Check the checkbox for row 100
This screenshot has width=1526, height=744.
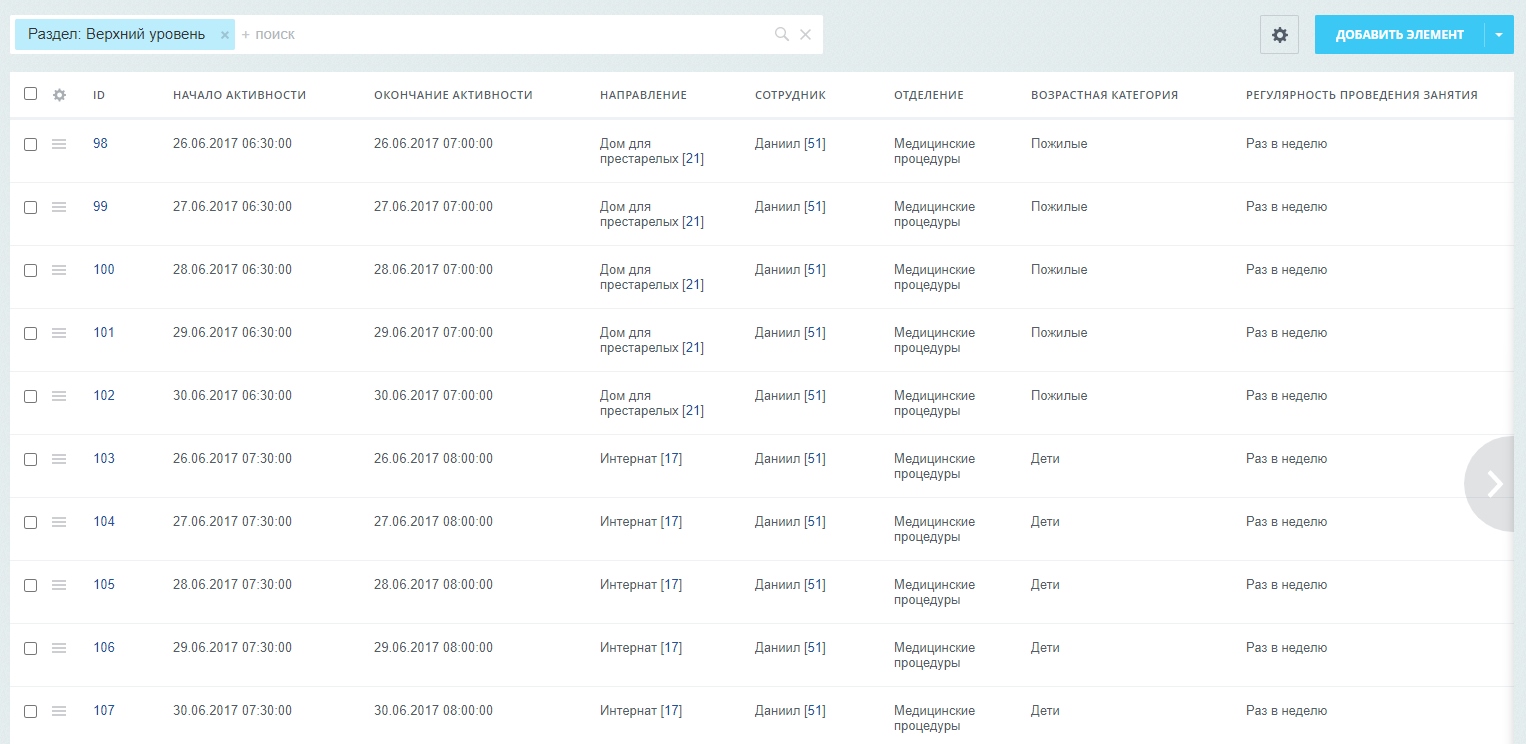click(x=30, y=270)
